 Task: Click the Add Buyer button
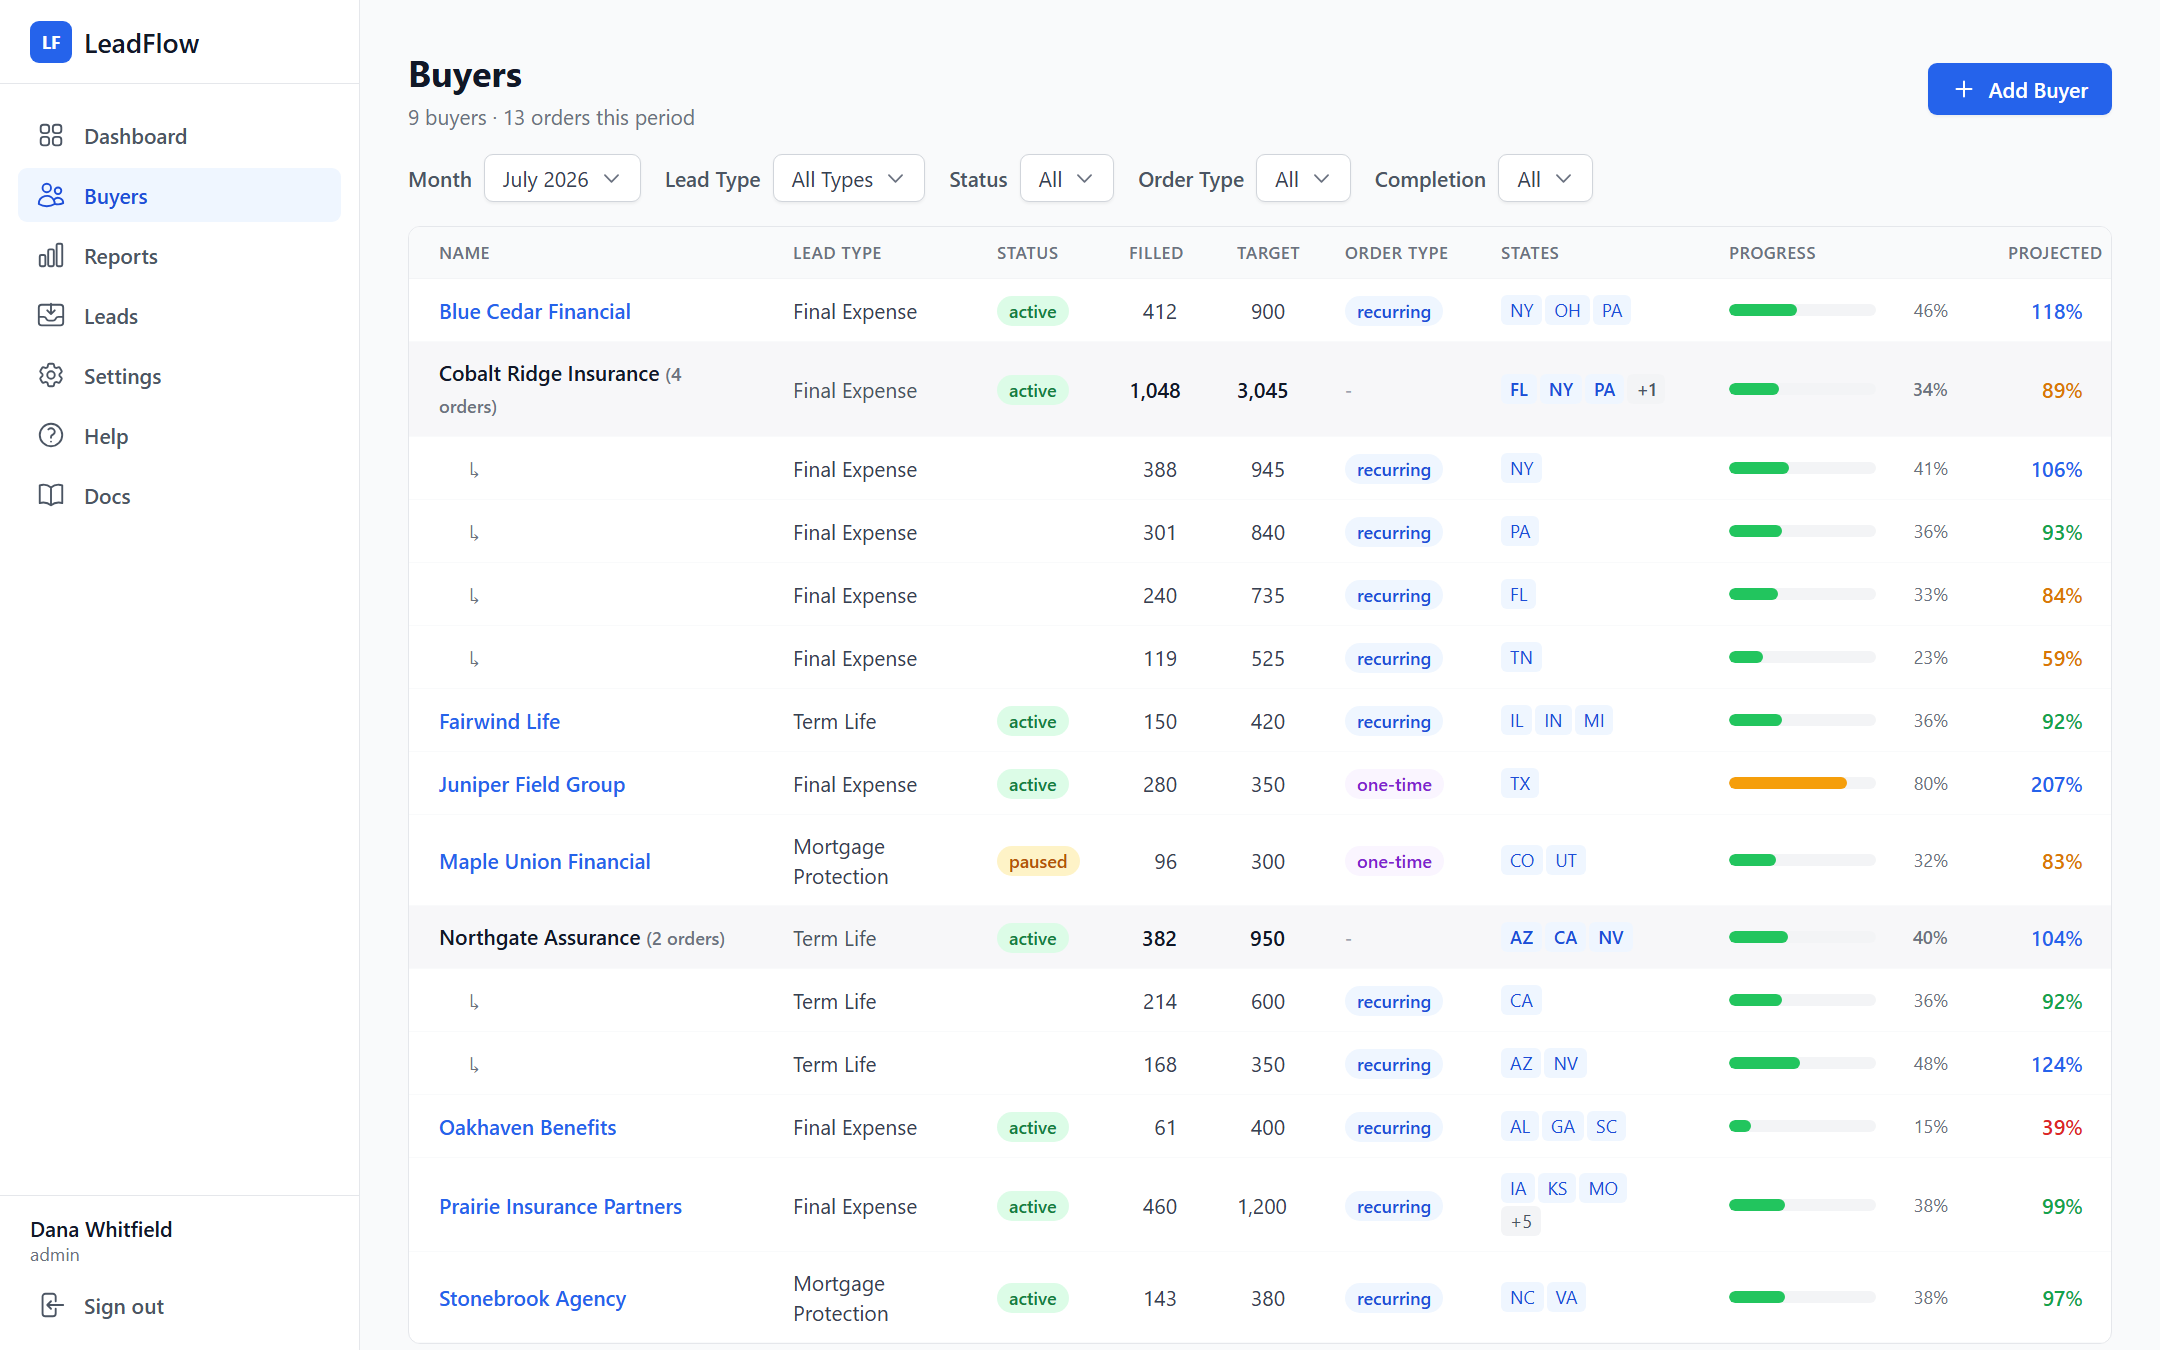click(x=2019, y=90)
